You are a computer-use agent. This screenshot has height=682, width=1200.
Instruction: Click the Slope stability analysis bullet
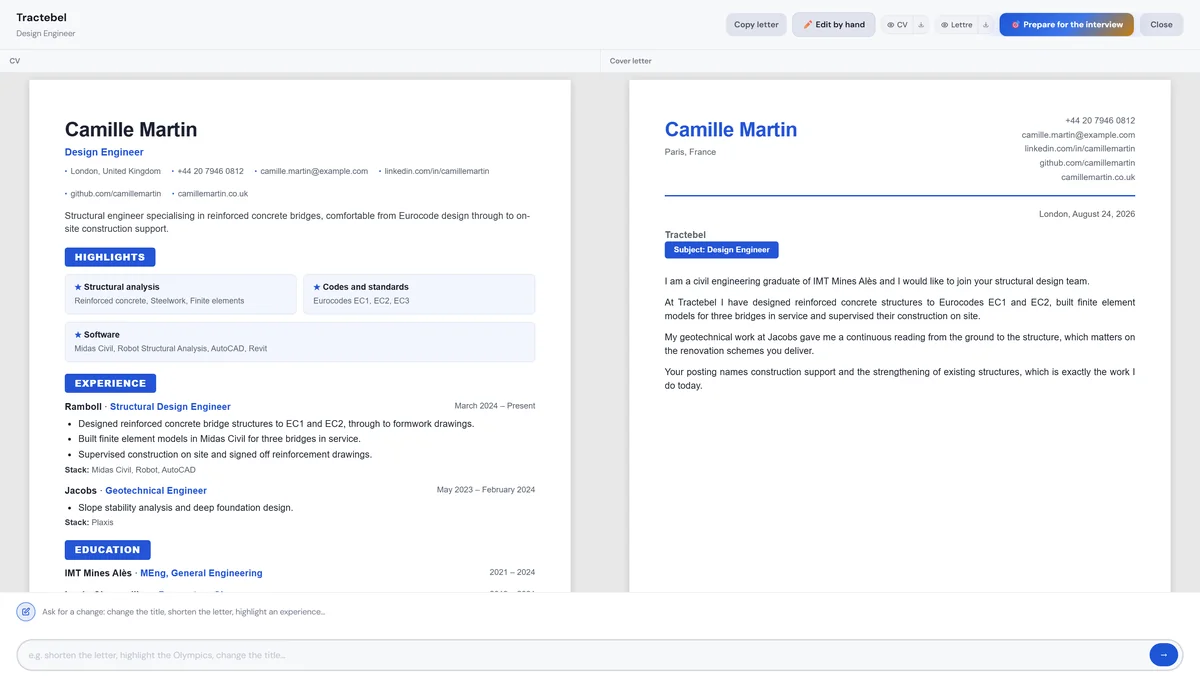coord(185,508)
